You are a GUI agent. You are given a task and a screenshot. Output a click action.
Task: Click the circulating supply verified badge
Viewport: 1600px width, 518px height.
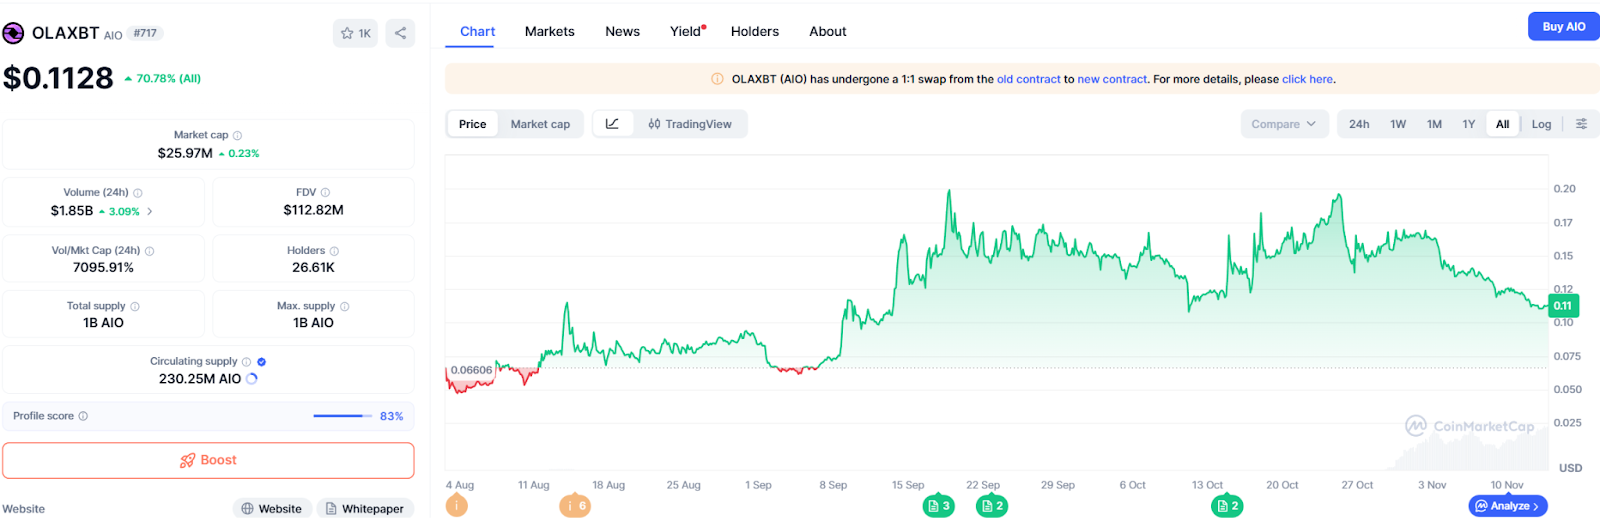coord(261,362)
